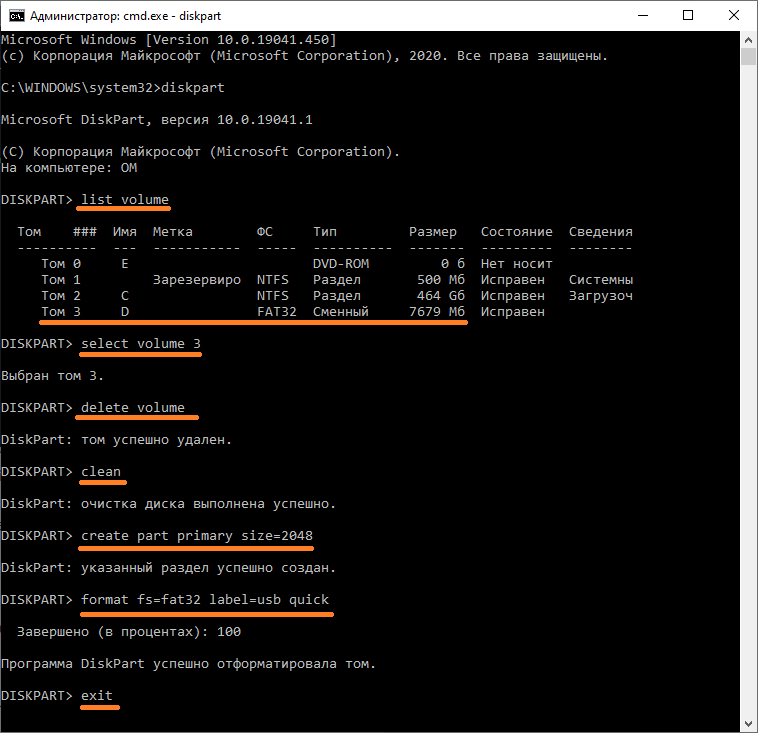Click 'Размер' column header
The height and width of the screenshot is (733, 758).
click(433, 232)
